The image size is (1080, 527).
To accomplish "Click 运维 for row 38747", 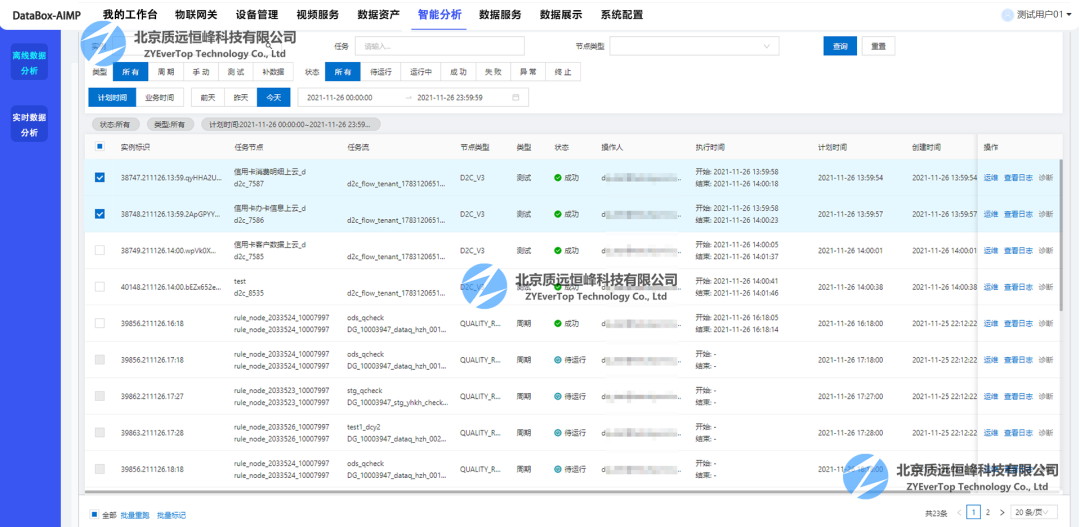I will [990, 178].
